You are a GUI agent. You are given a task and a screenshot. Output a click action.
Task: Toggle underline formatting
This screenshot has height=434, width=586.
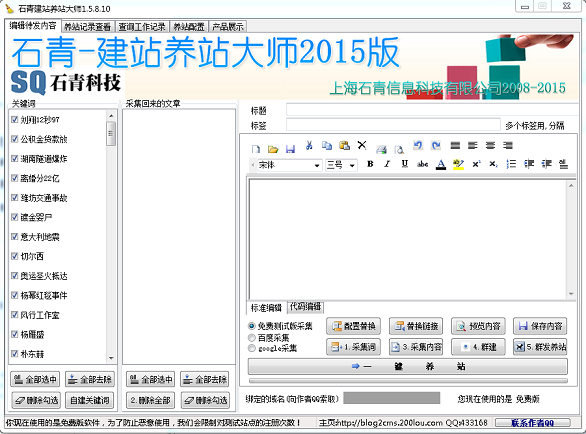[x=404, y=164]
